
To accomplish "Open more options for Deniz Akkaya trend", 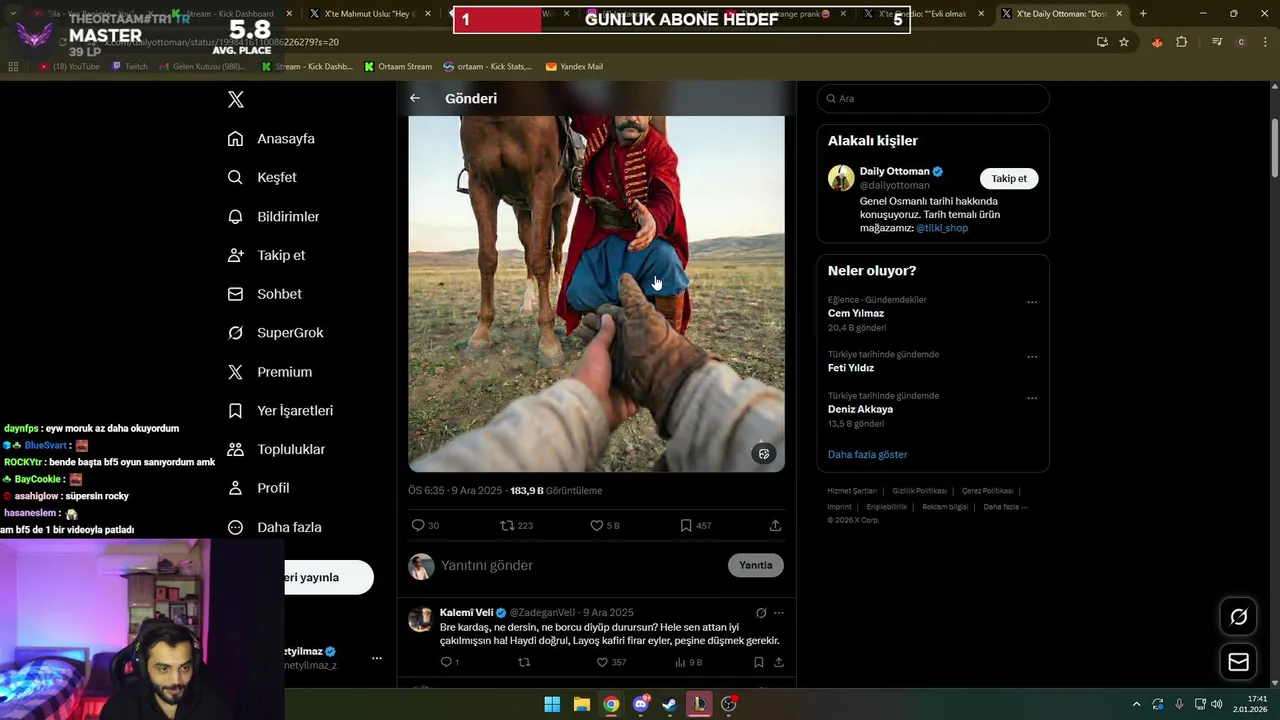I will click(1032, 398).
